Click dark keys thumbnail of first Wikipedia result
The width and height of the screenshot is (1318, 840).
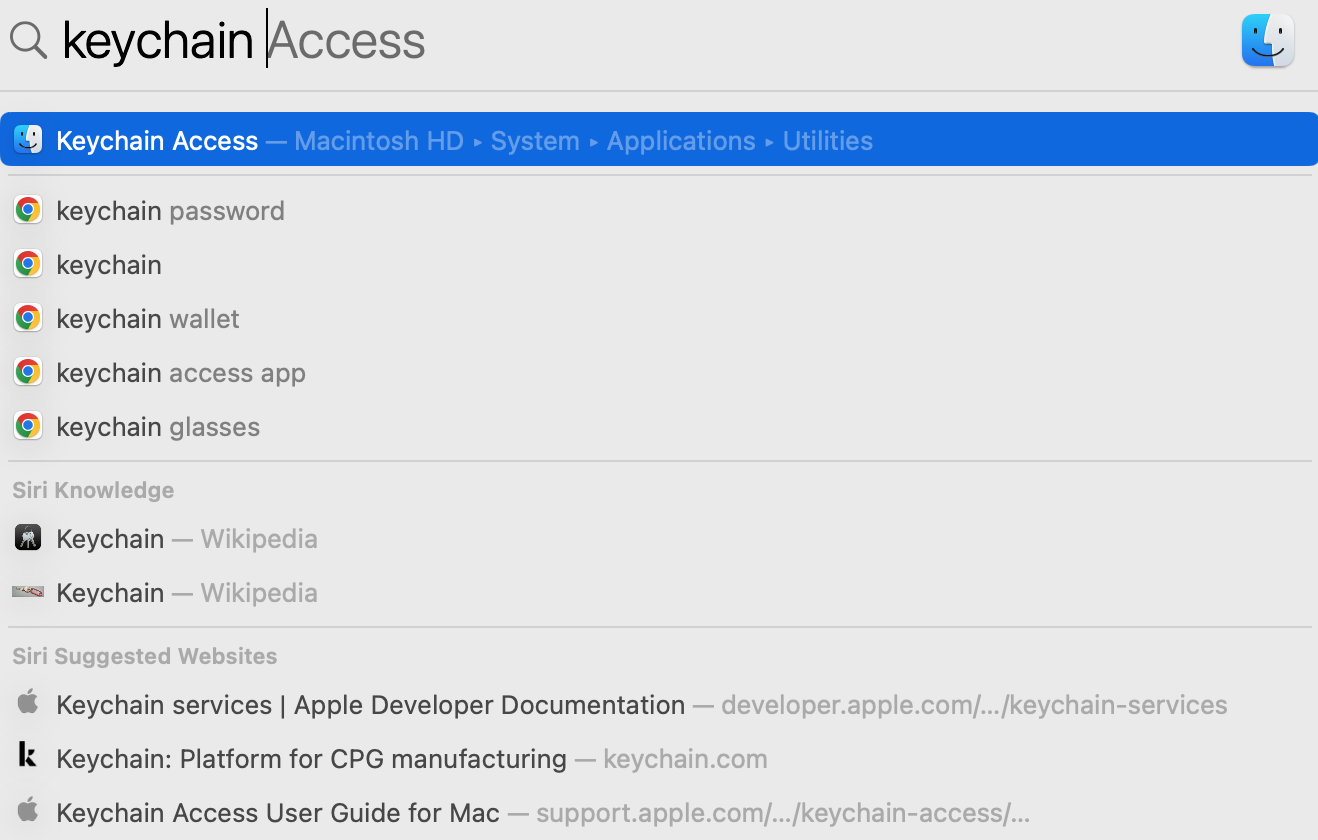[28, 538]
